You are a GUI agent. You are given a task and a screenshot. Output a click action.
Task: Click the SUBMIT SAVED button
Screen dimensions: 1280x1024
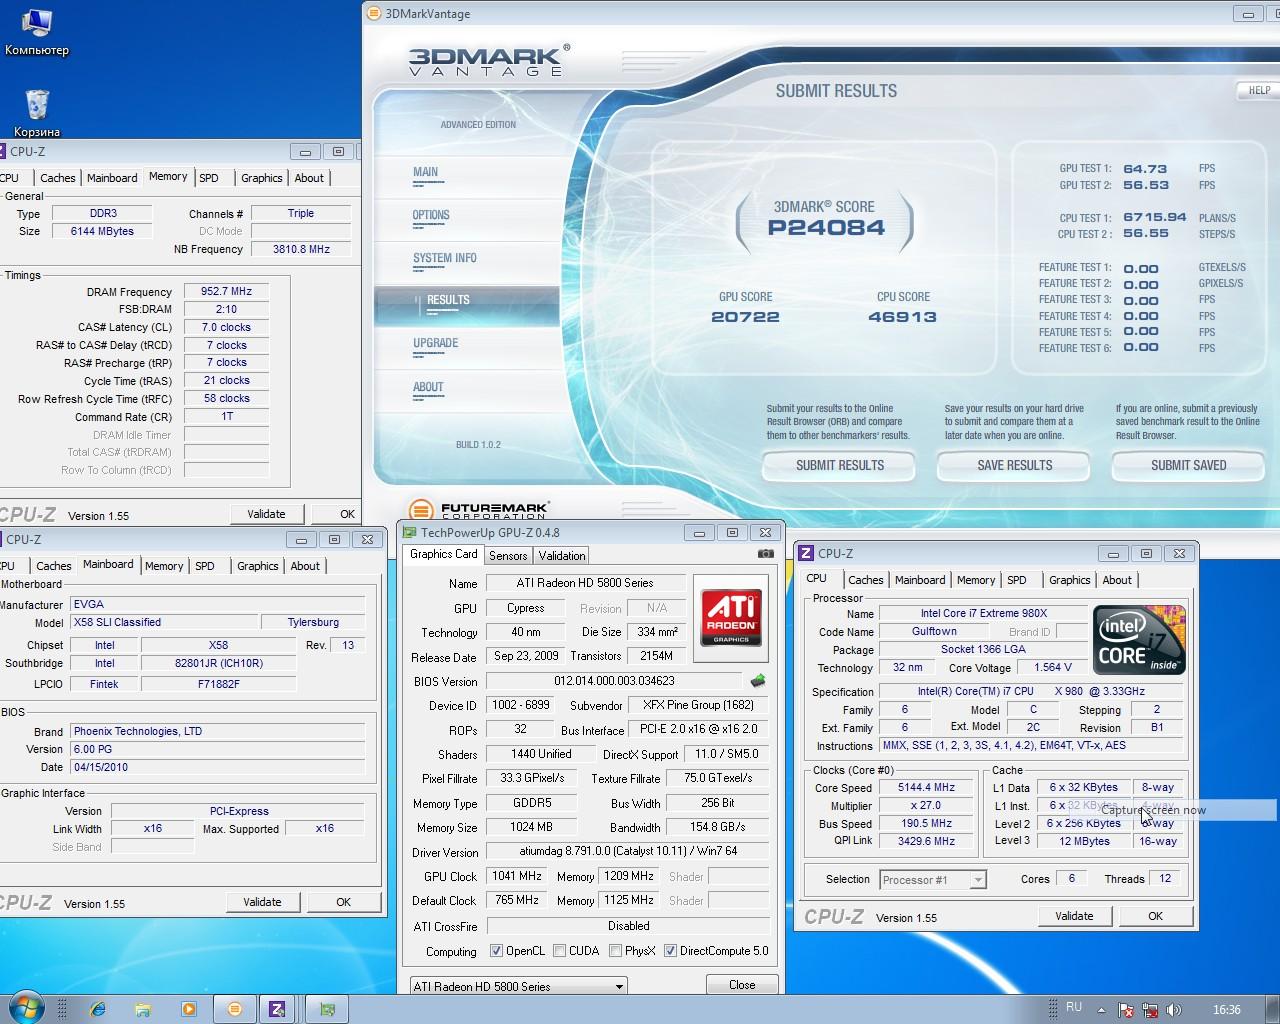1189,465
